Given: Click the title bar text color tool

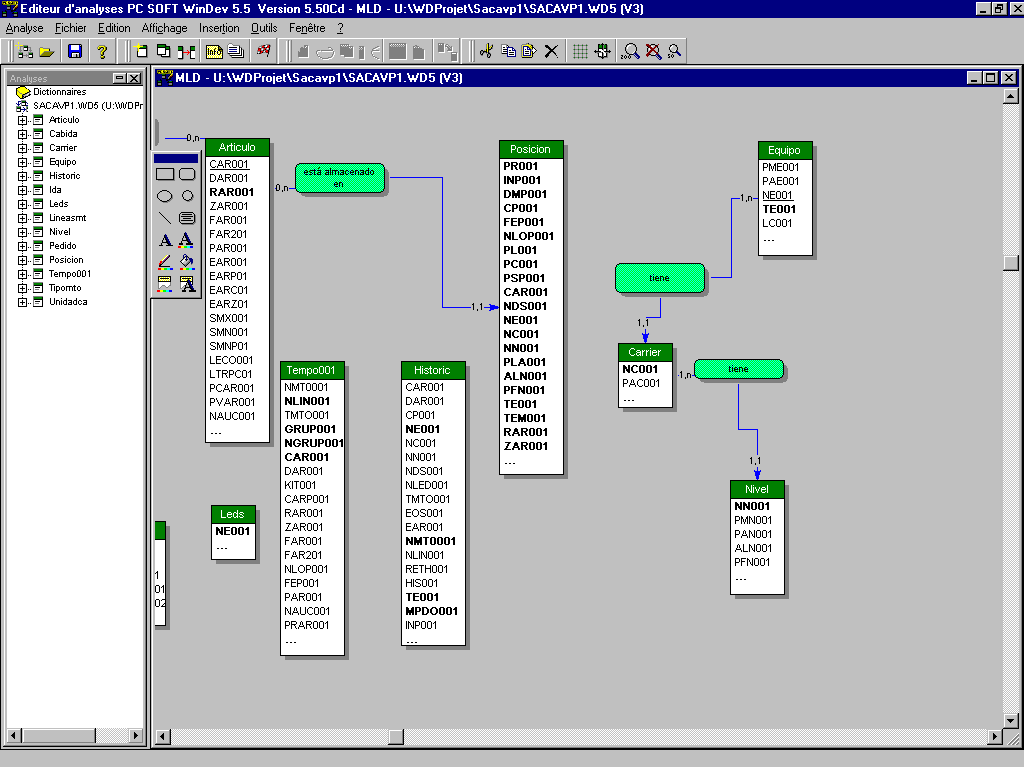Looking at the screenshot, I should point(187,284).
